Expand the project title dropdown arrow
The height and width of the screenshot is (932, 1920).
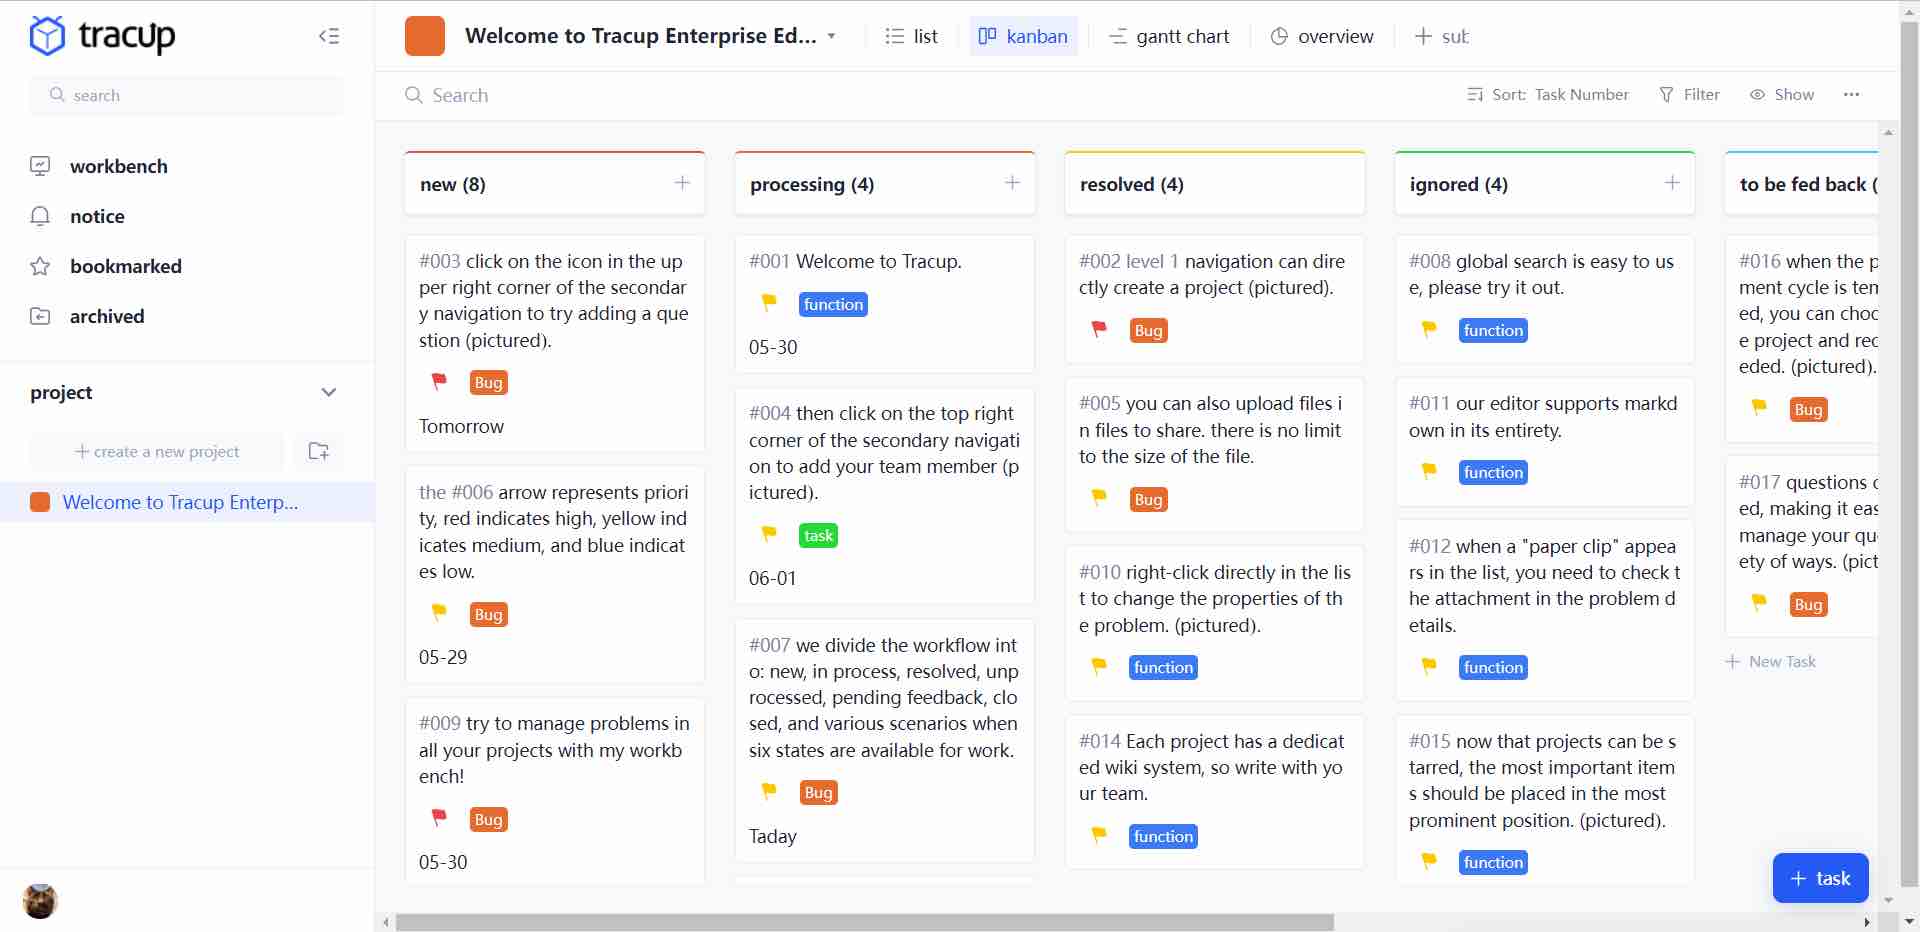pos(831,36)
